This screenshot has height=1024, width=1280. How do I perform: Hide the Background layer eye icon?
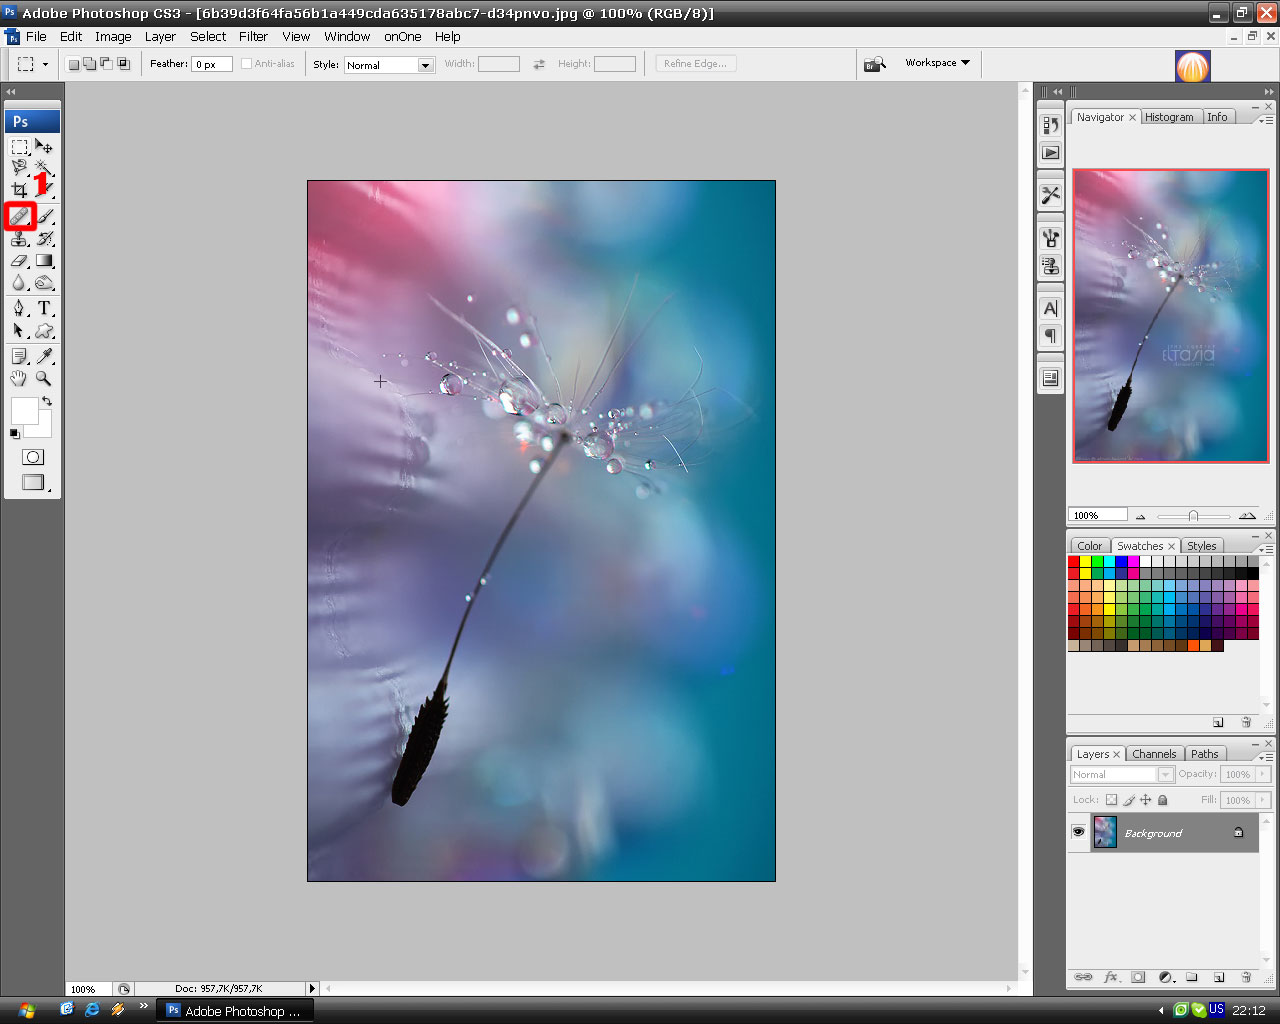1078,832
